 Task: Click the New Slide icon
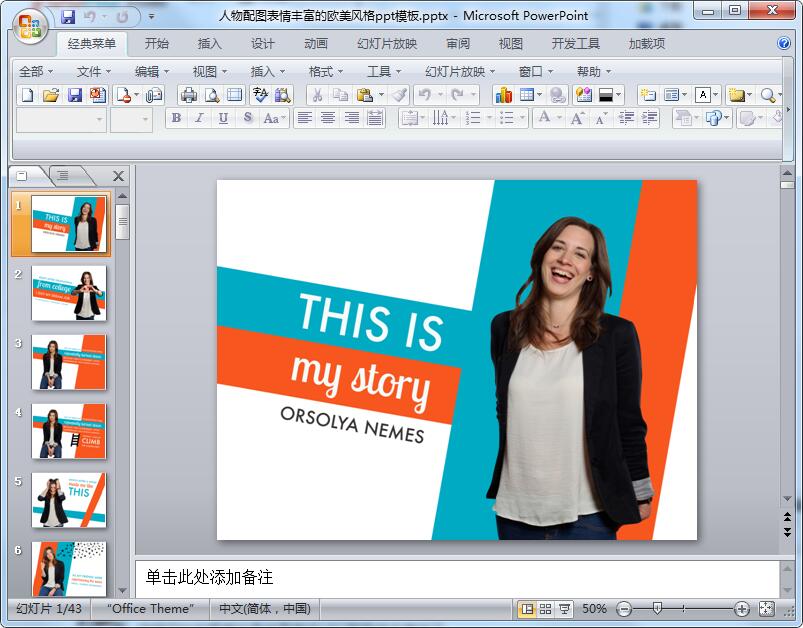[x=648, y=95]
